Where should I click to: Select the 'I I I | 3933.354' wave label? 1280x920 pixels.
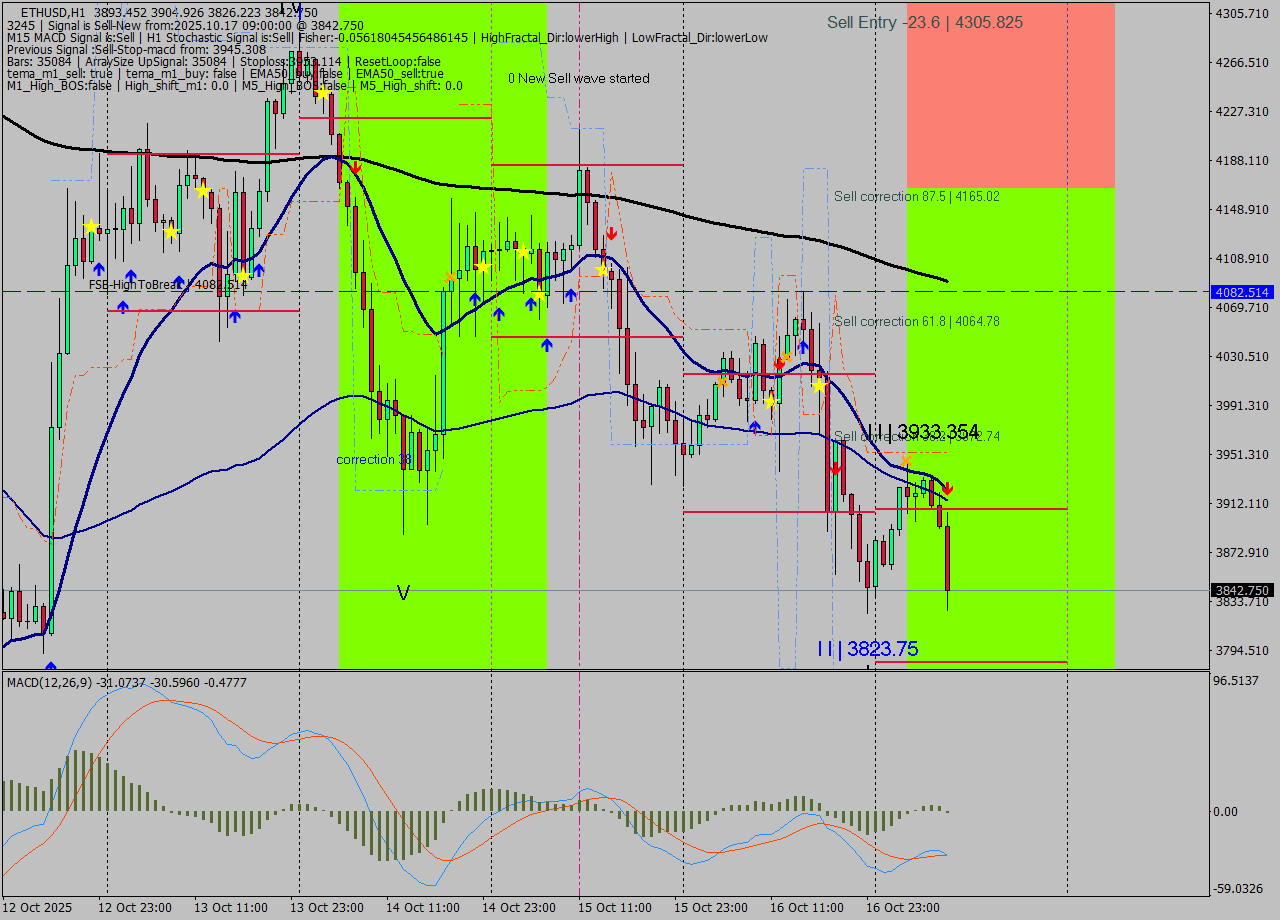[x=922, y=432]
